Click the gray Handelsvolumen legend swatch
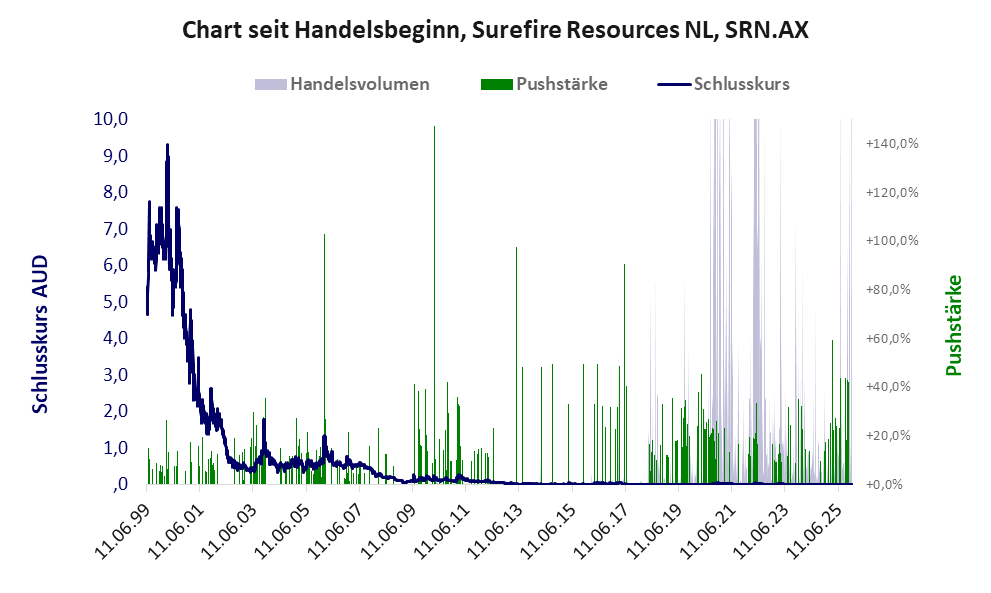Image resolution: width=991 pixels, height=593 pixels. [272, 84]
